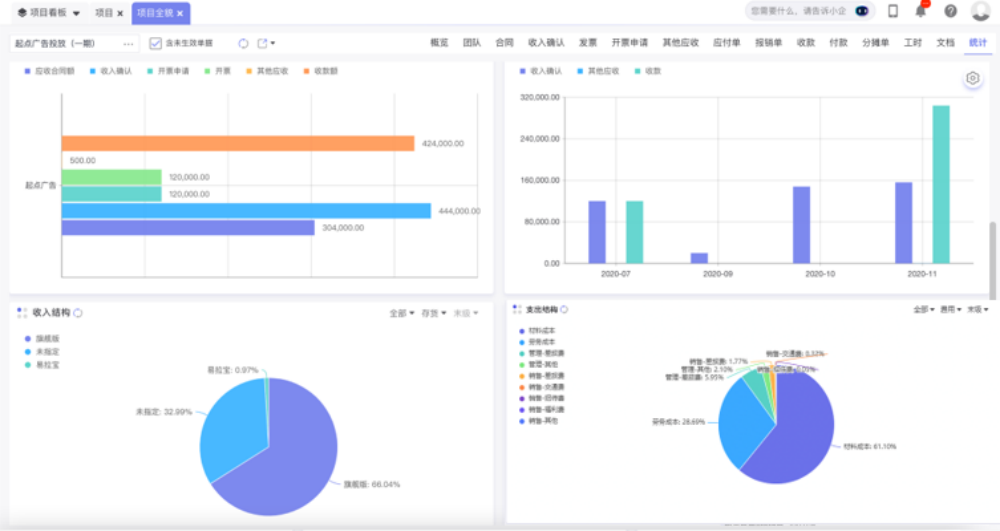The image size is (1000, 531).
Task: Switch to the 合同 tab
Action: (504, 43)
